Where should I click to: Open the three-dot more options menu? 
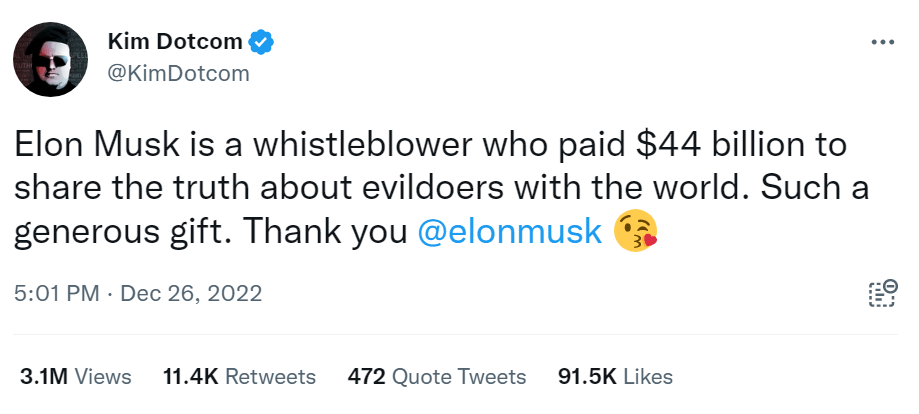click(x=882, y=43)
